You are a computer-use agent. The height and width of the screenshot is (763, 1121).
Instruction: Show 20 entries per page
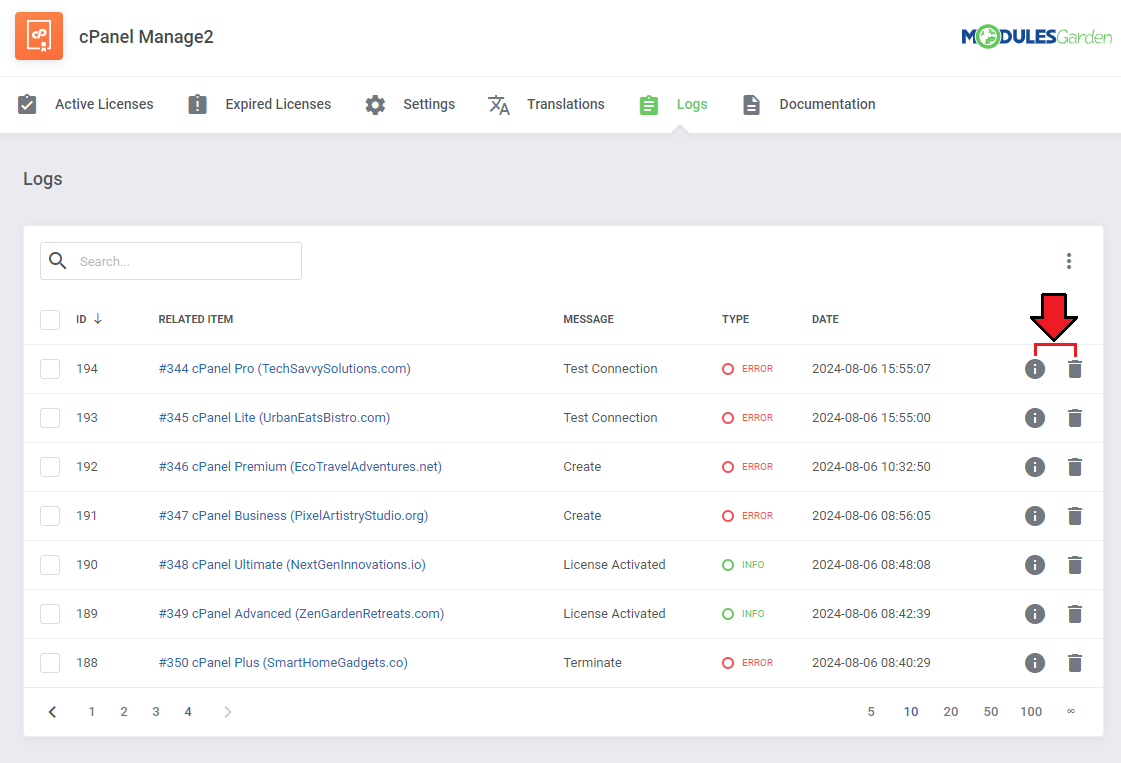pyautogui.click(x=951, y=712)
